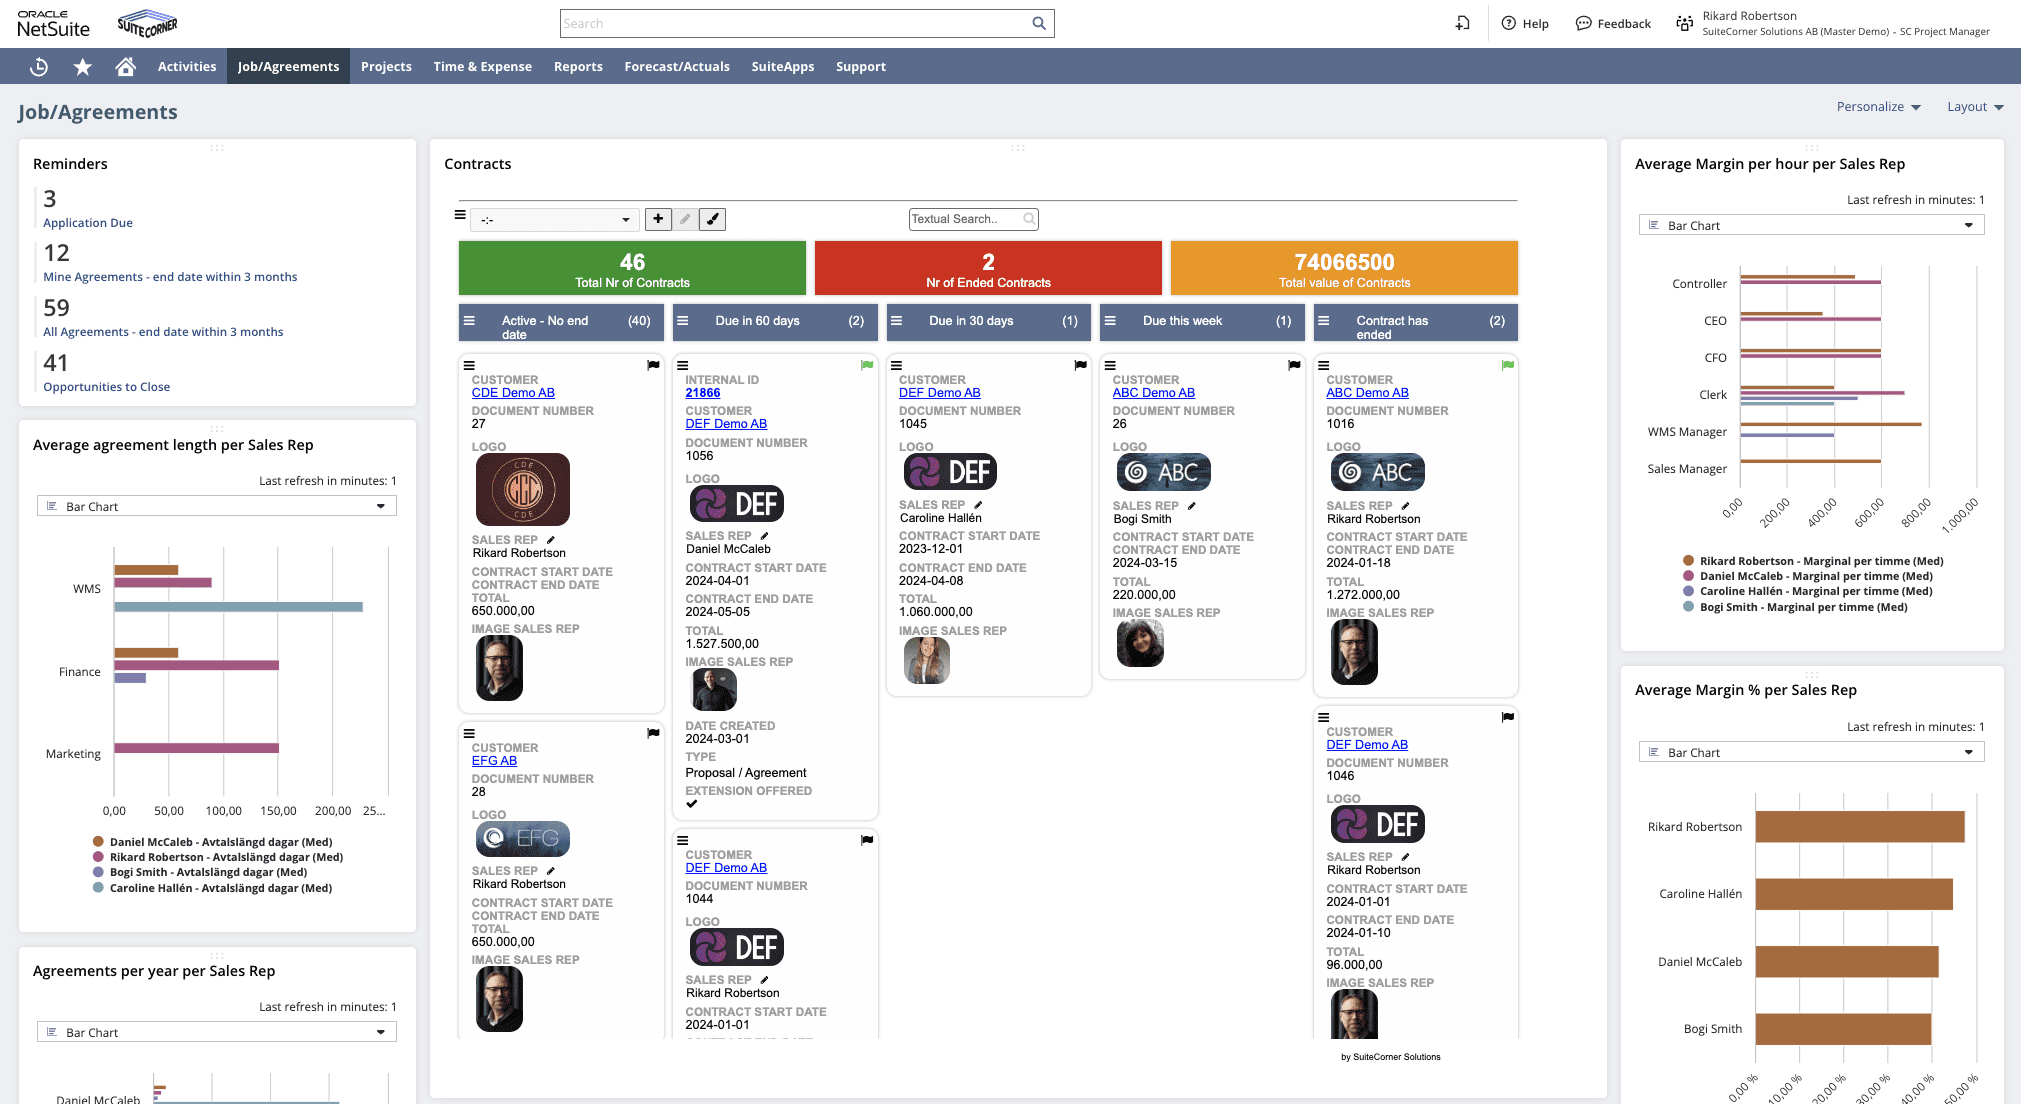Open the Layout dropdown menu
Image resolution: width=2021 pixels, height=1104 pixels.
pos(1975,107)
